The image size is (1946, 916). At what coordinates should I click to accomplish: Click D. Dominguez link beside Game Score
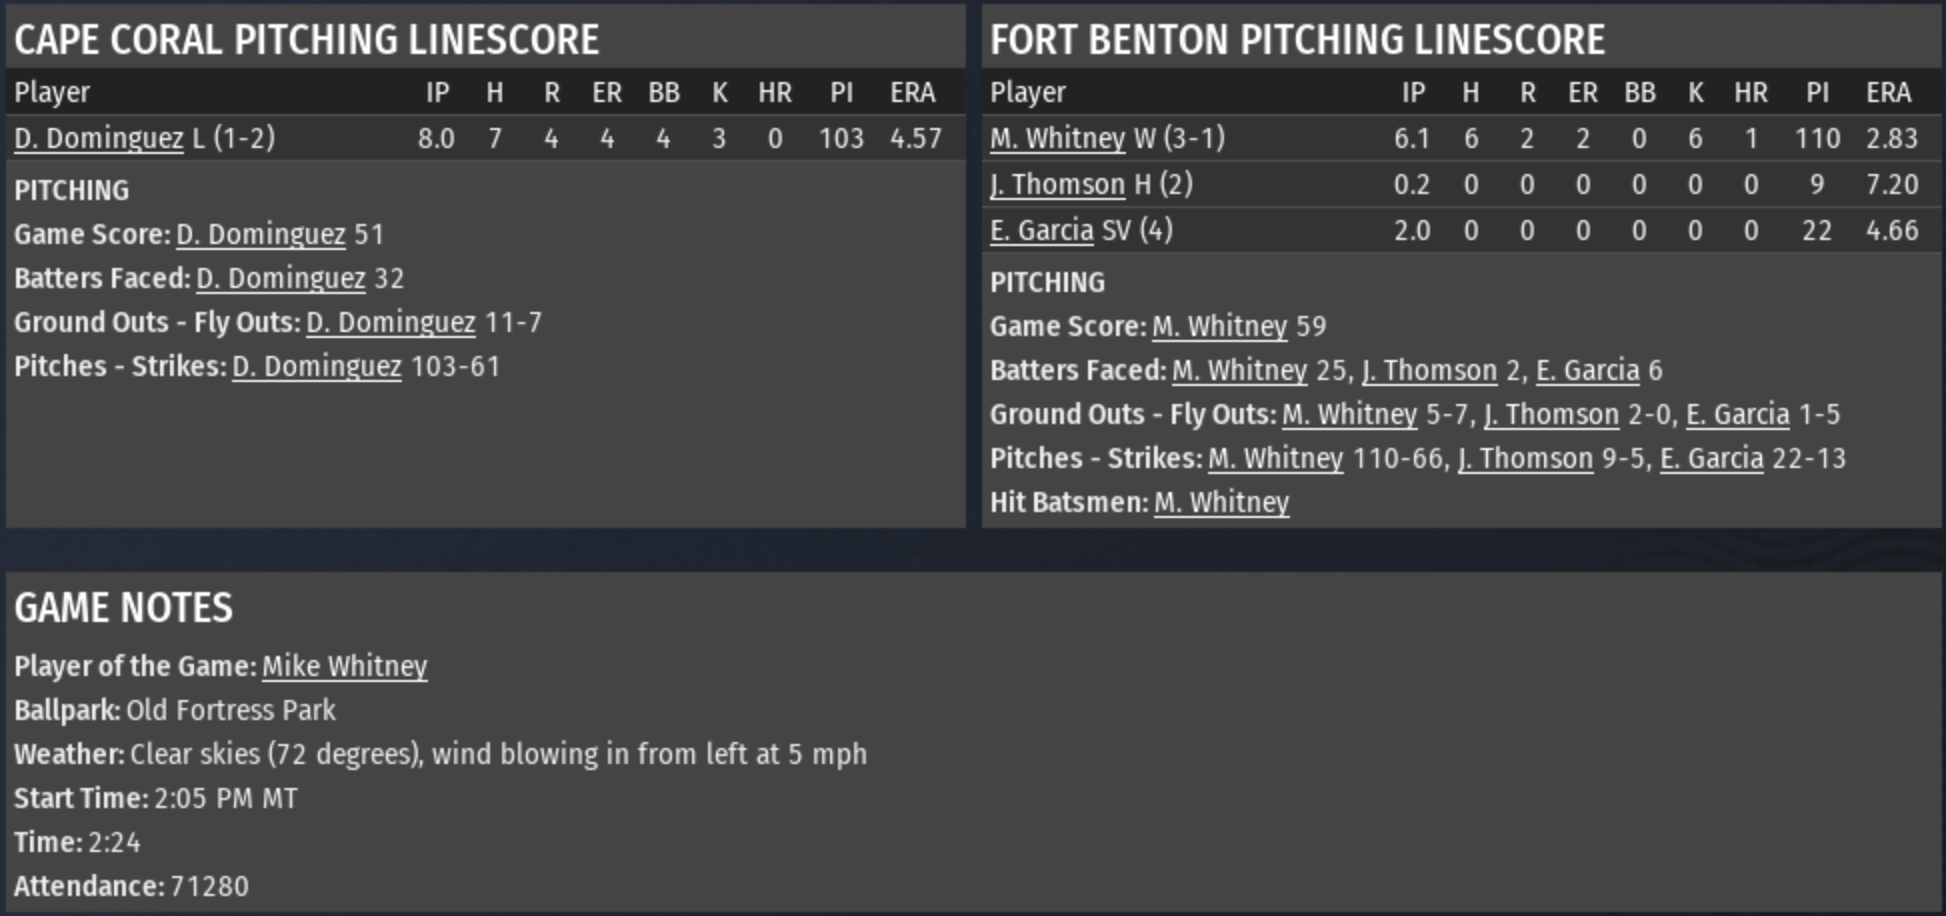click(x=260, y=234)
